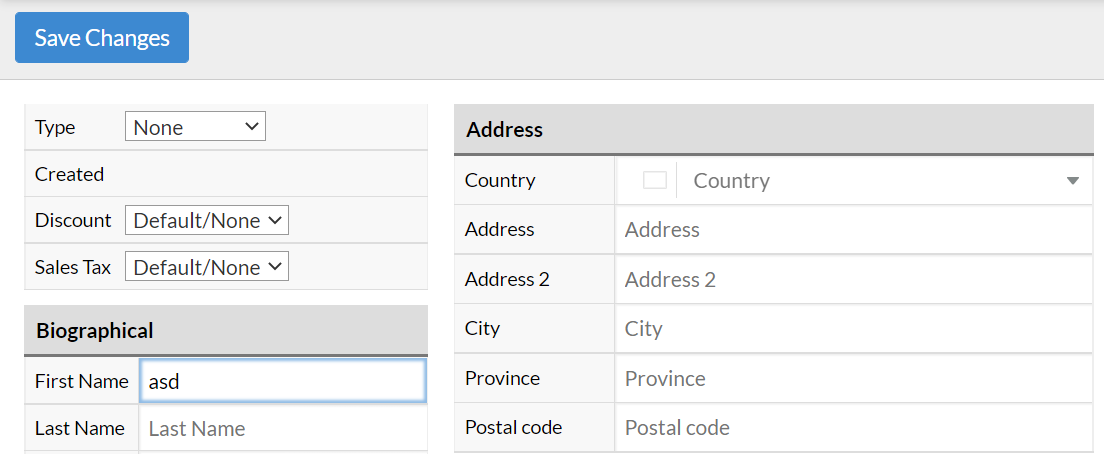
Task: Click the Save Changes button
Action: (102, 37)
